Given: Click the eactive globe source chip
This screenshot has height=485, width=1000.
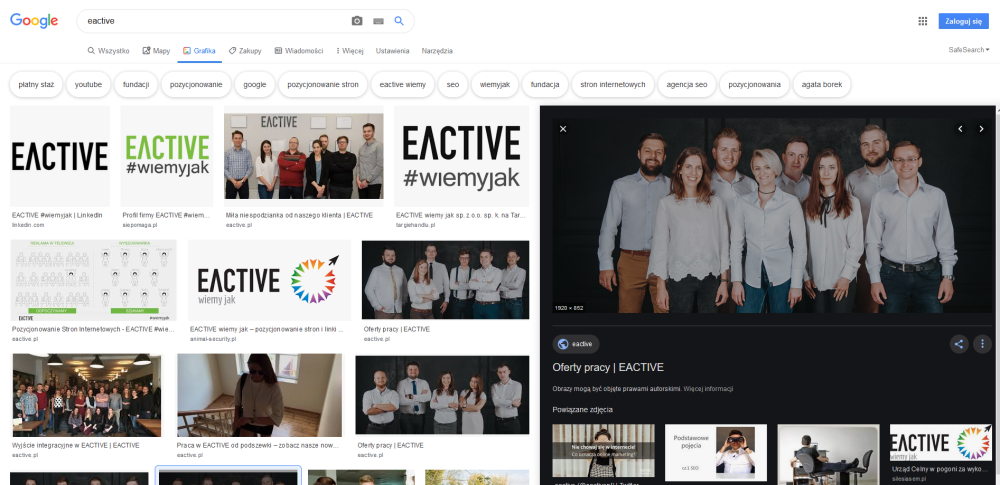Looking at the screenshot, I should coord(576,344).
